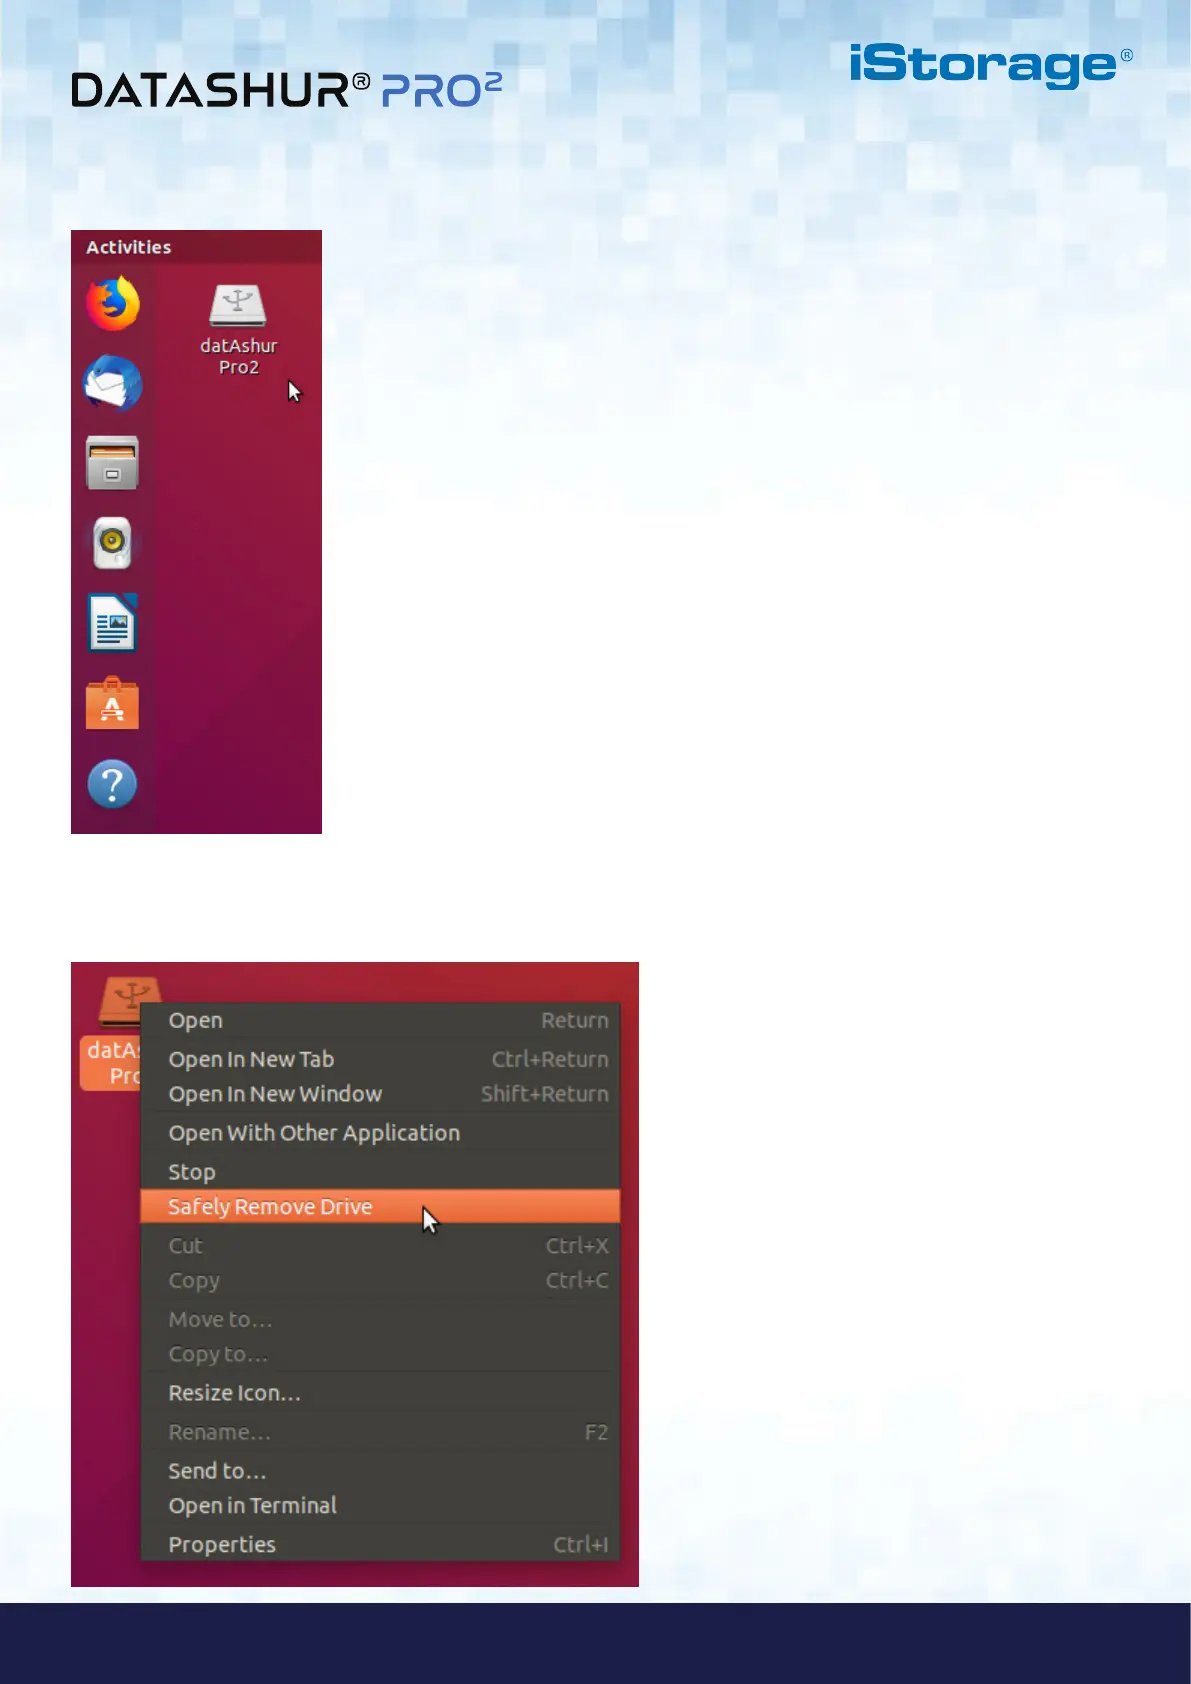The image size is (1191, 1684).
Task: Launch Thunderbird mail from the dock
Action: (x=113, y=383)
